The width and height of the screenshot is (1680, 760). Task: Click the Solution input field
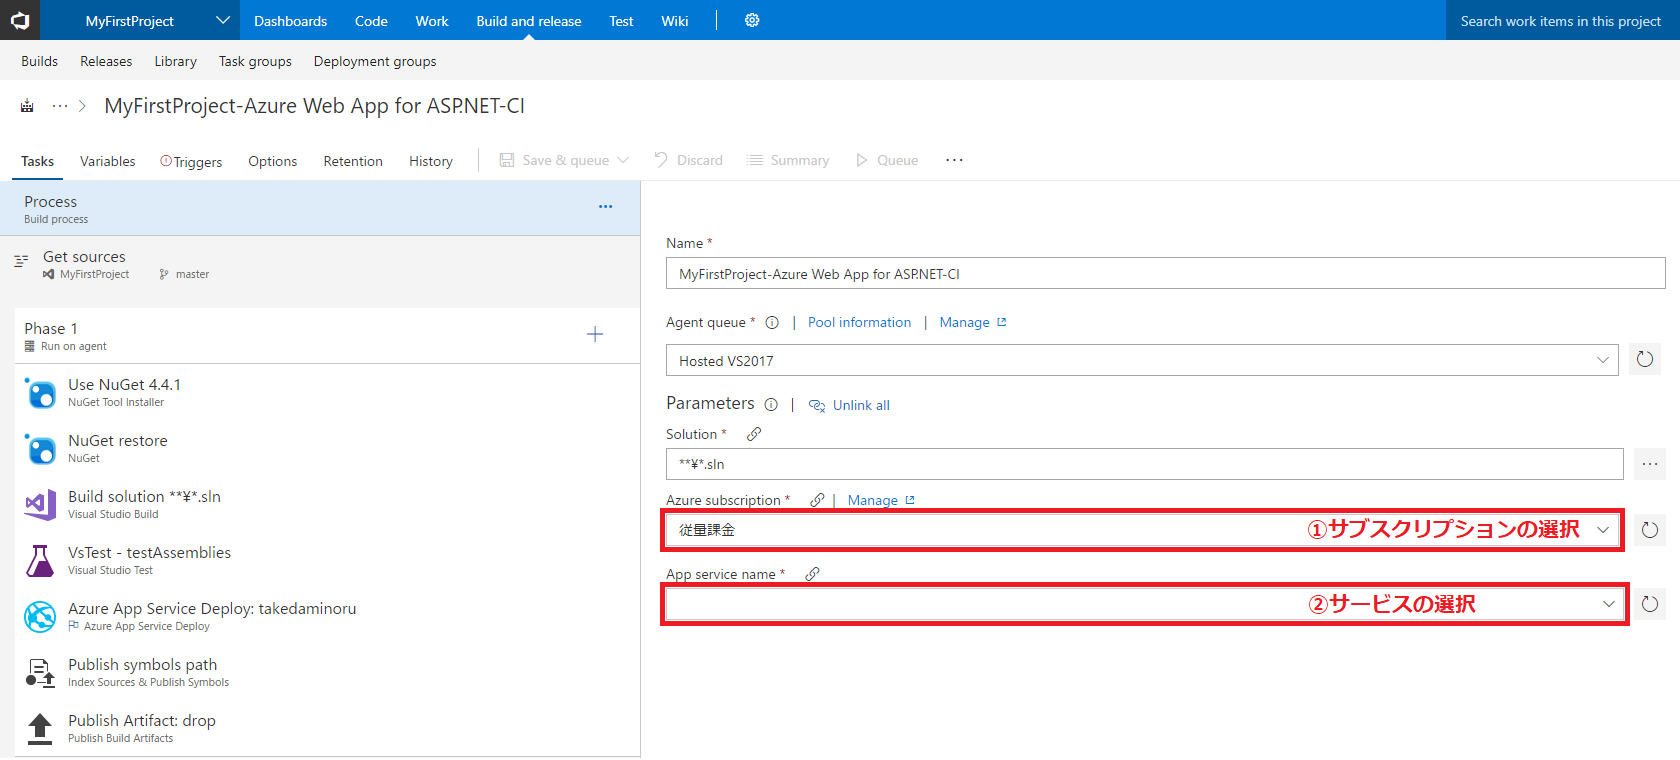tap(1145, 464)
